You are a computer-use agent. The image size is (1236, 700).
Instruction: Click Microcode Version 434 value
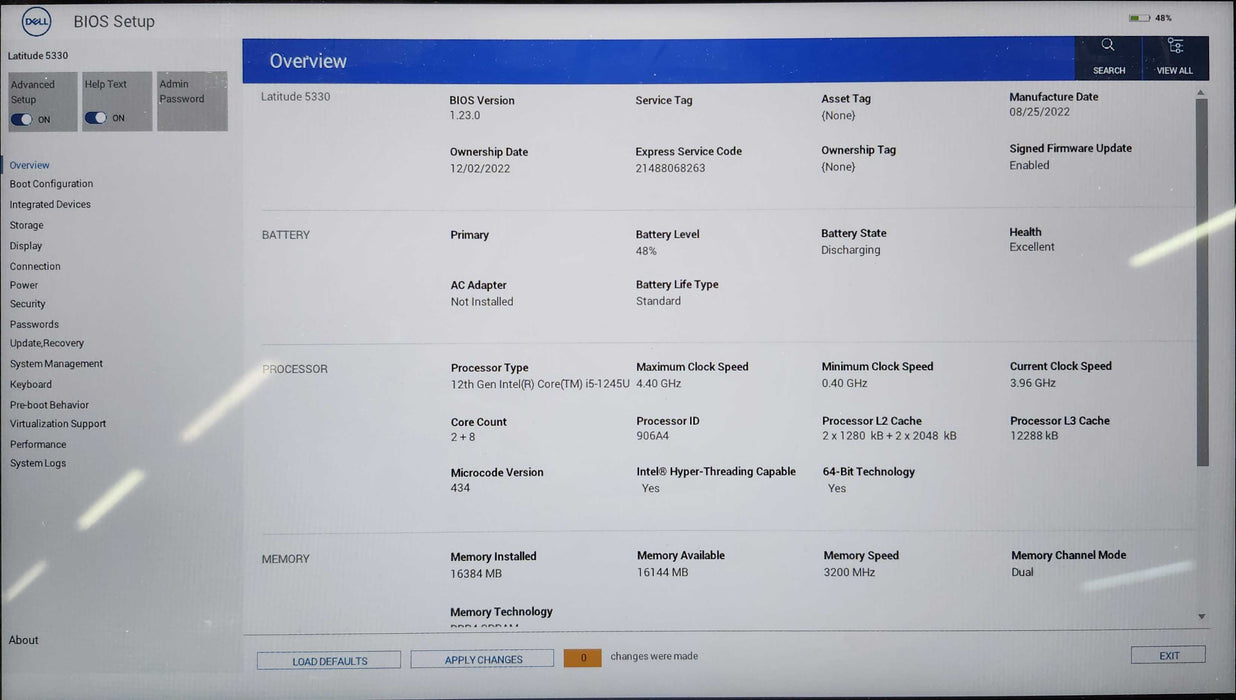coord(460,488)
